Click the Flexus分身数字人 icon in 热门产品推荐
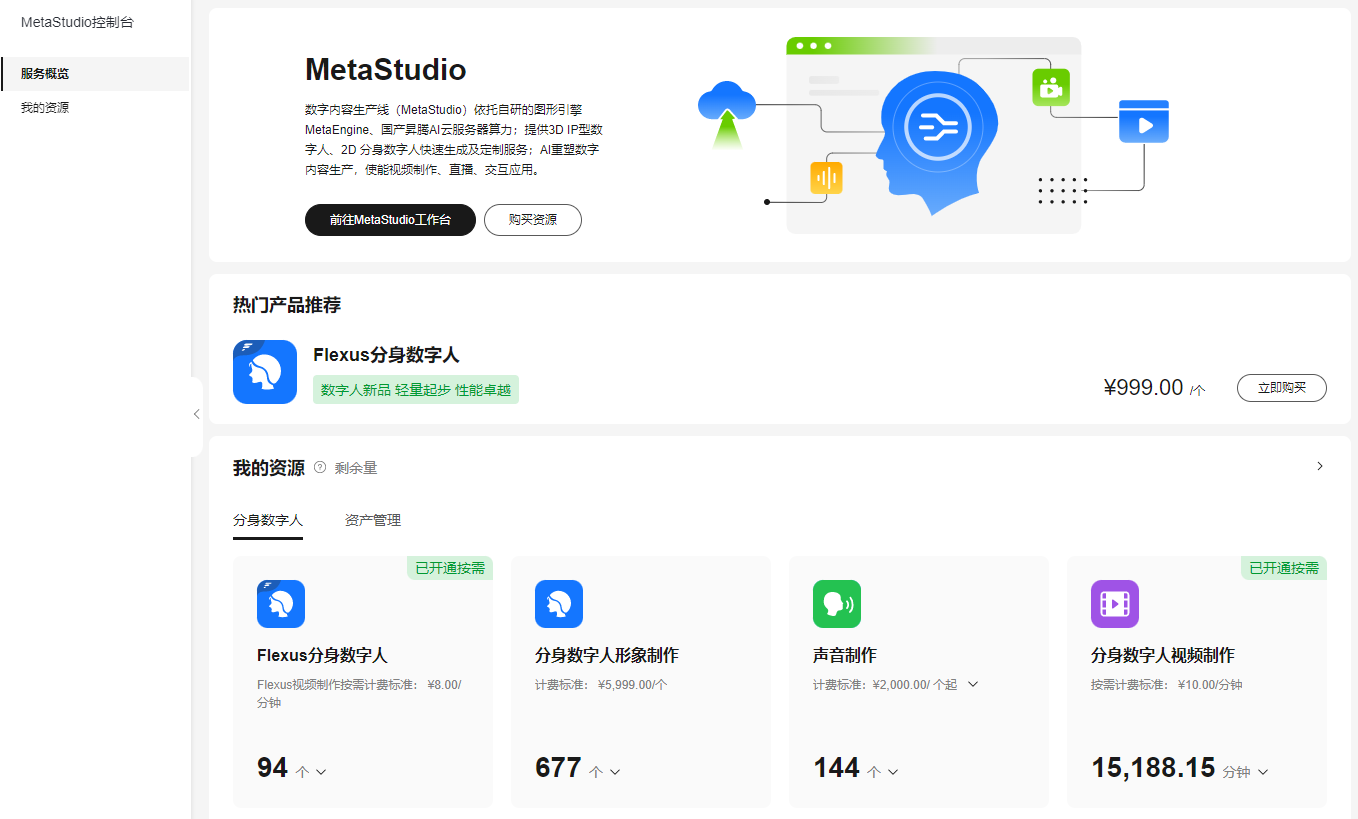 265,372
